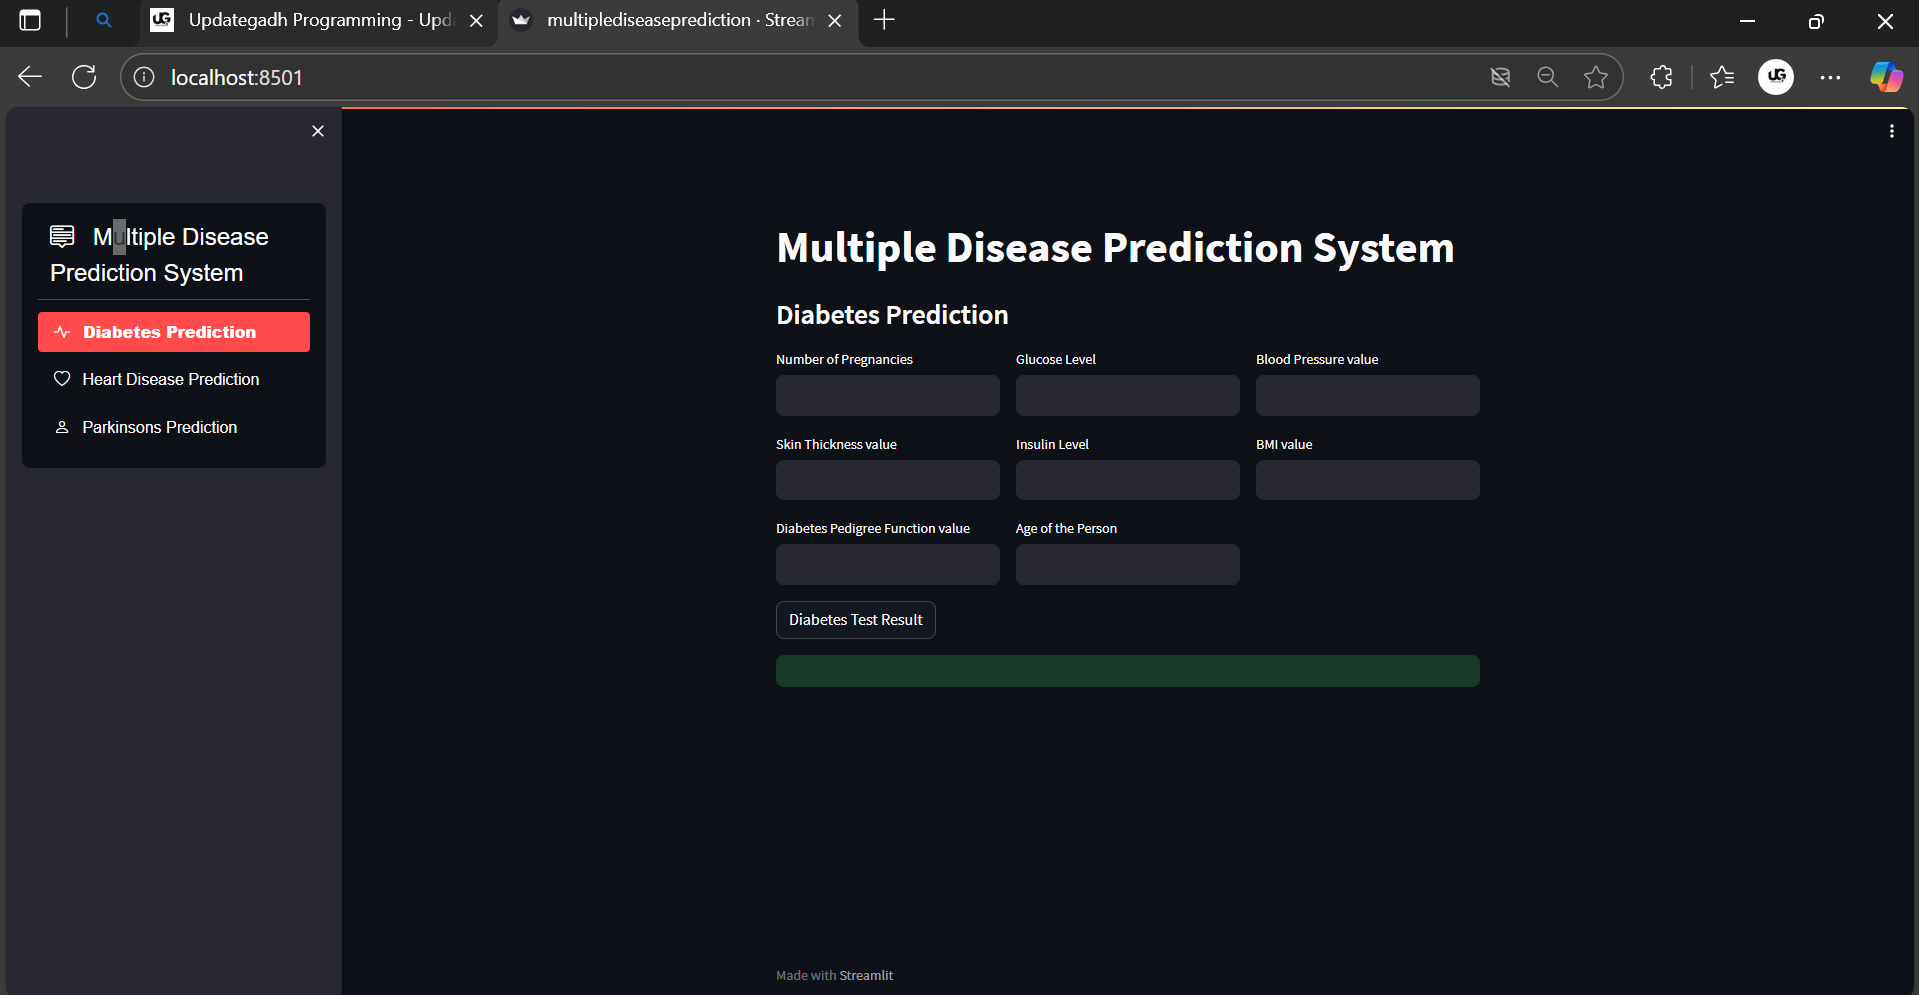The height and width of the screenshot is (995, 1919).
Task: Open the Streamlit three-dot app menu
Action: (1891, 130)
